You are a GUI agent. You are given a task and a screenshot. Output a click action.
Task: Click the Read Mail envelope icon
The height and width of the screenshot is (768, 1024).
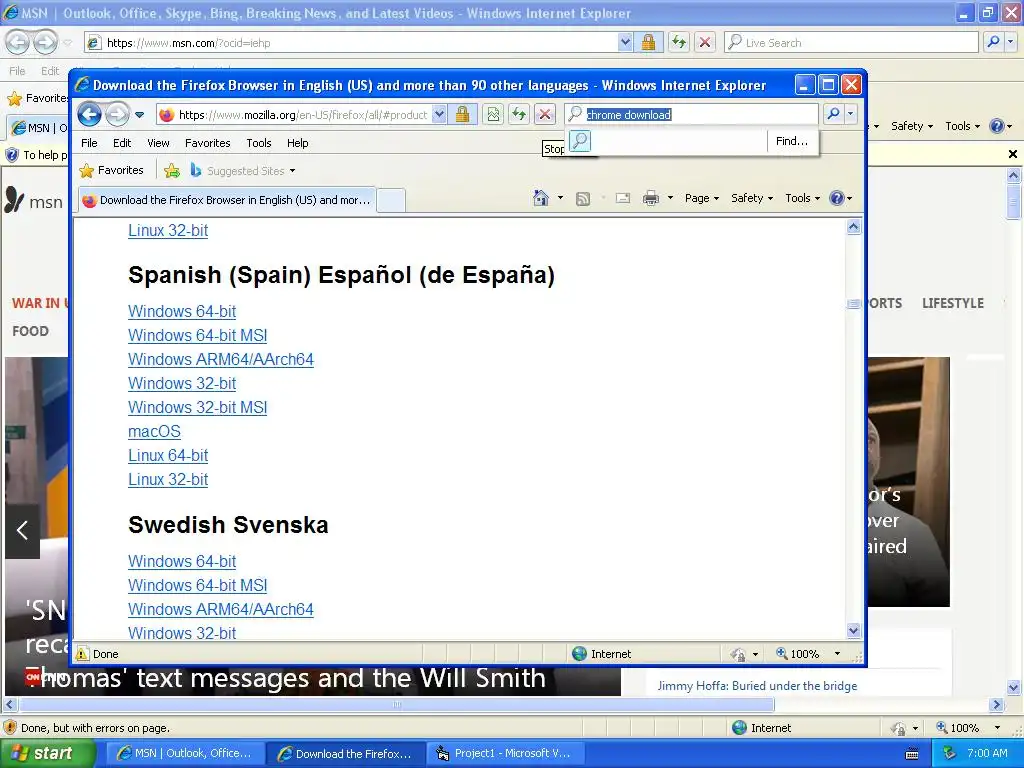(x=623, y=198)
